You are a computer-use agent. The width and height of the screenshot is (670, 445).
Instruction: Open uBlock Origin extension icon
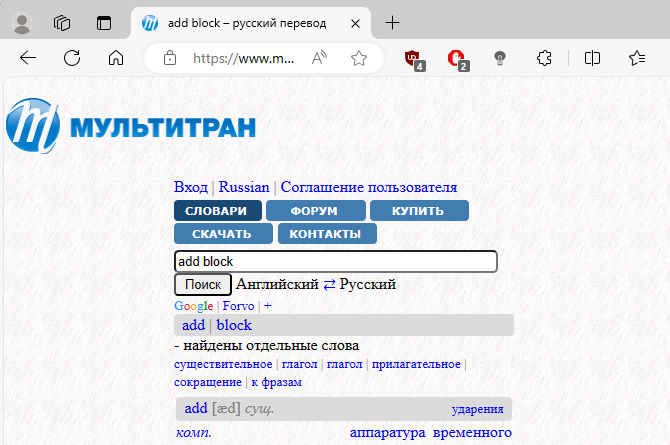tap(414, 59)
